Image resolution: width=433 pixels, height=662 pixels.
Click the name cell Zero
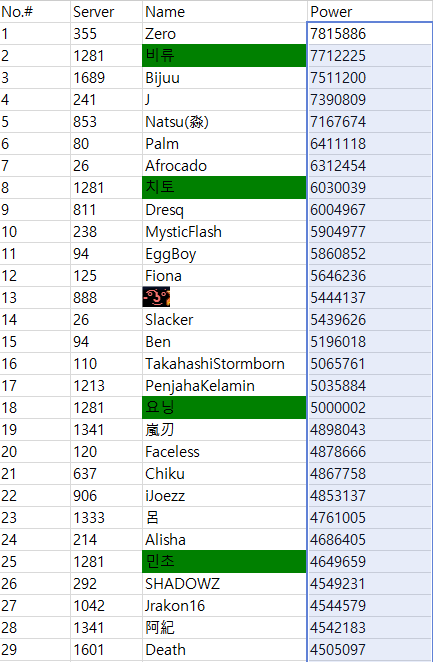tap(225, 33)
